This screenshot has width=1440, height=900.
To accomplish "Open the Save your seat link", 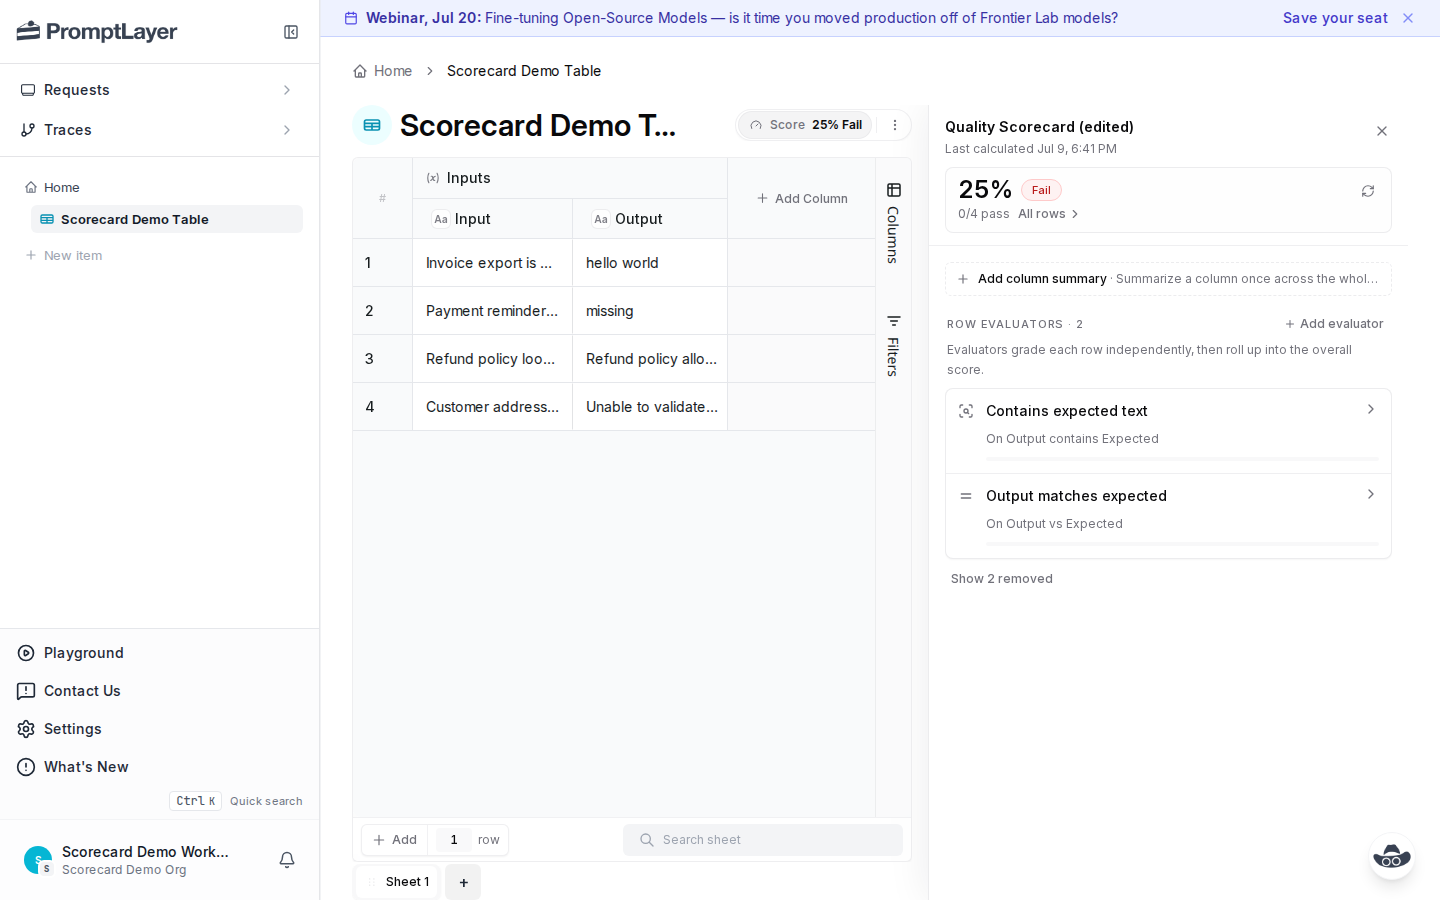I will click(1335, 18).
